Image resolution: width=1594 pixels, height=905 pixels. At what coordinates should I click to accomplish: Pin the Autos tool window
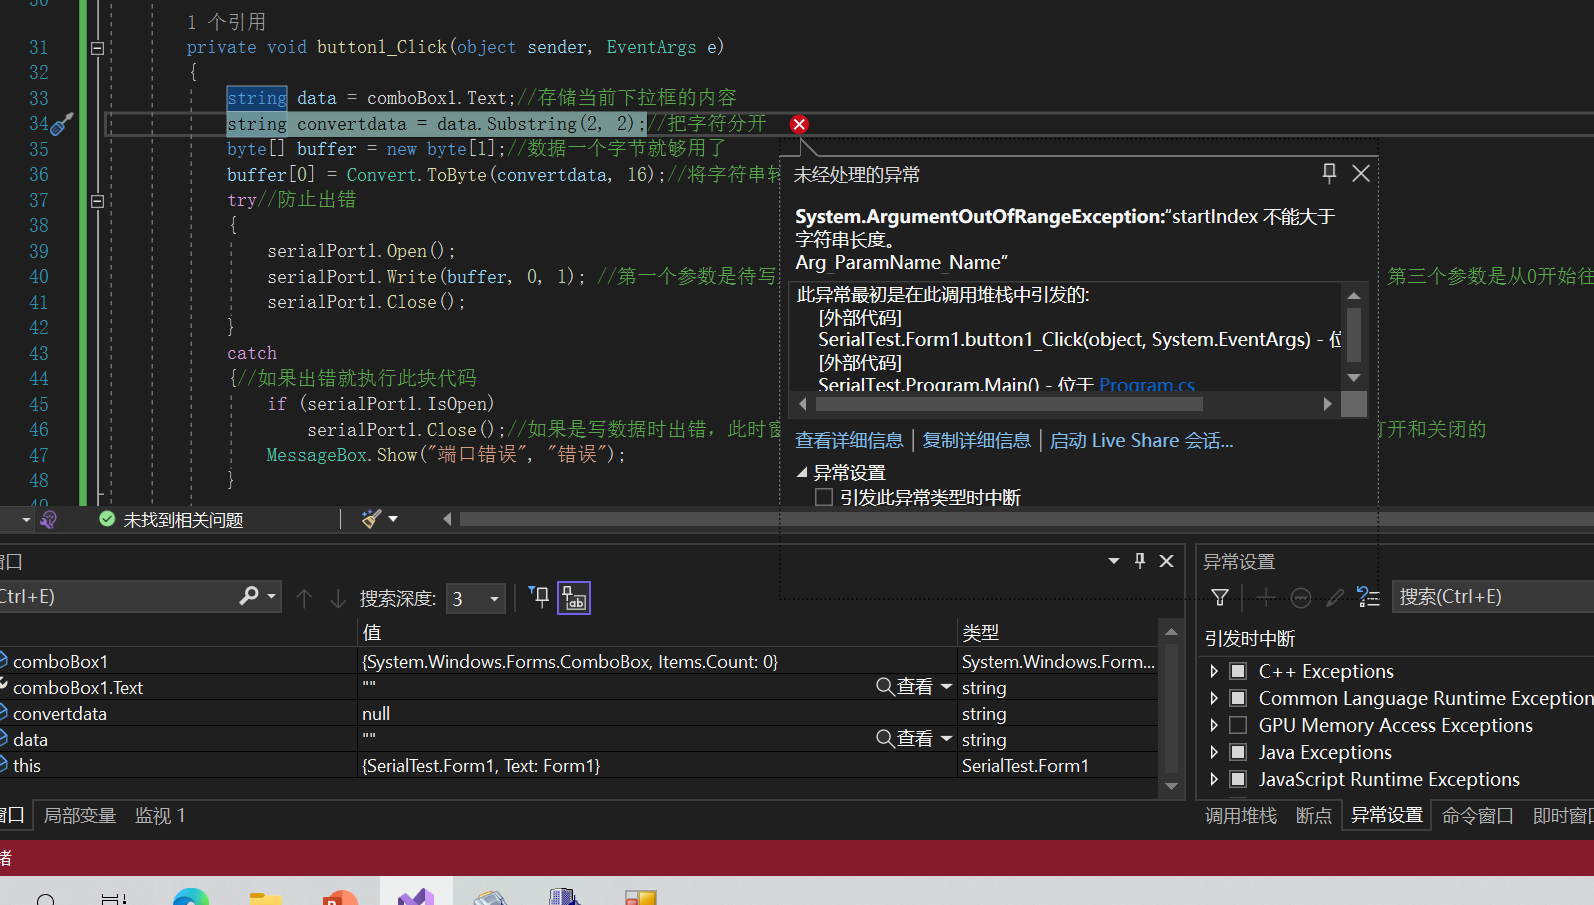point(1140,561)
